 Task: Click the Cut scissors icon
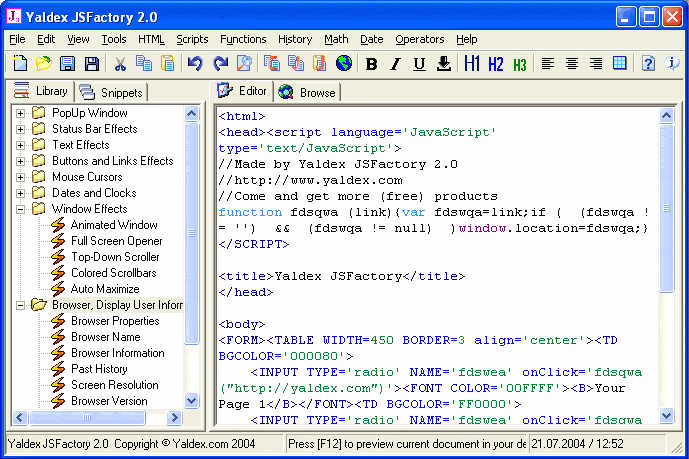120,64
